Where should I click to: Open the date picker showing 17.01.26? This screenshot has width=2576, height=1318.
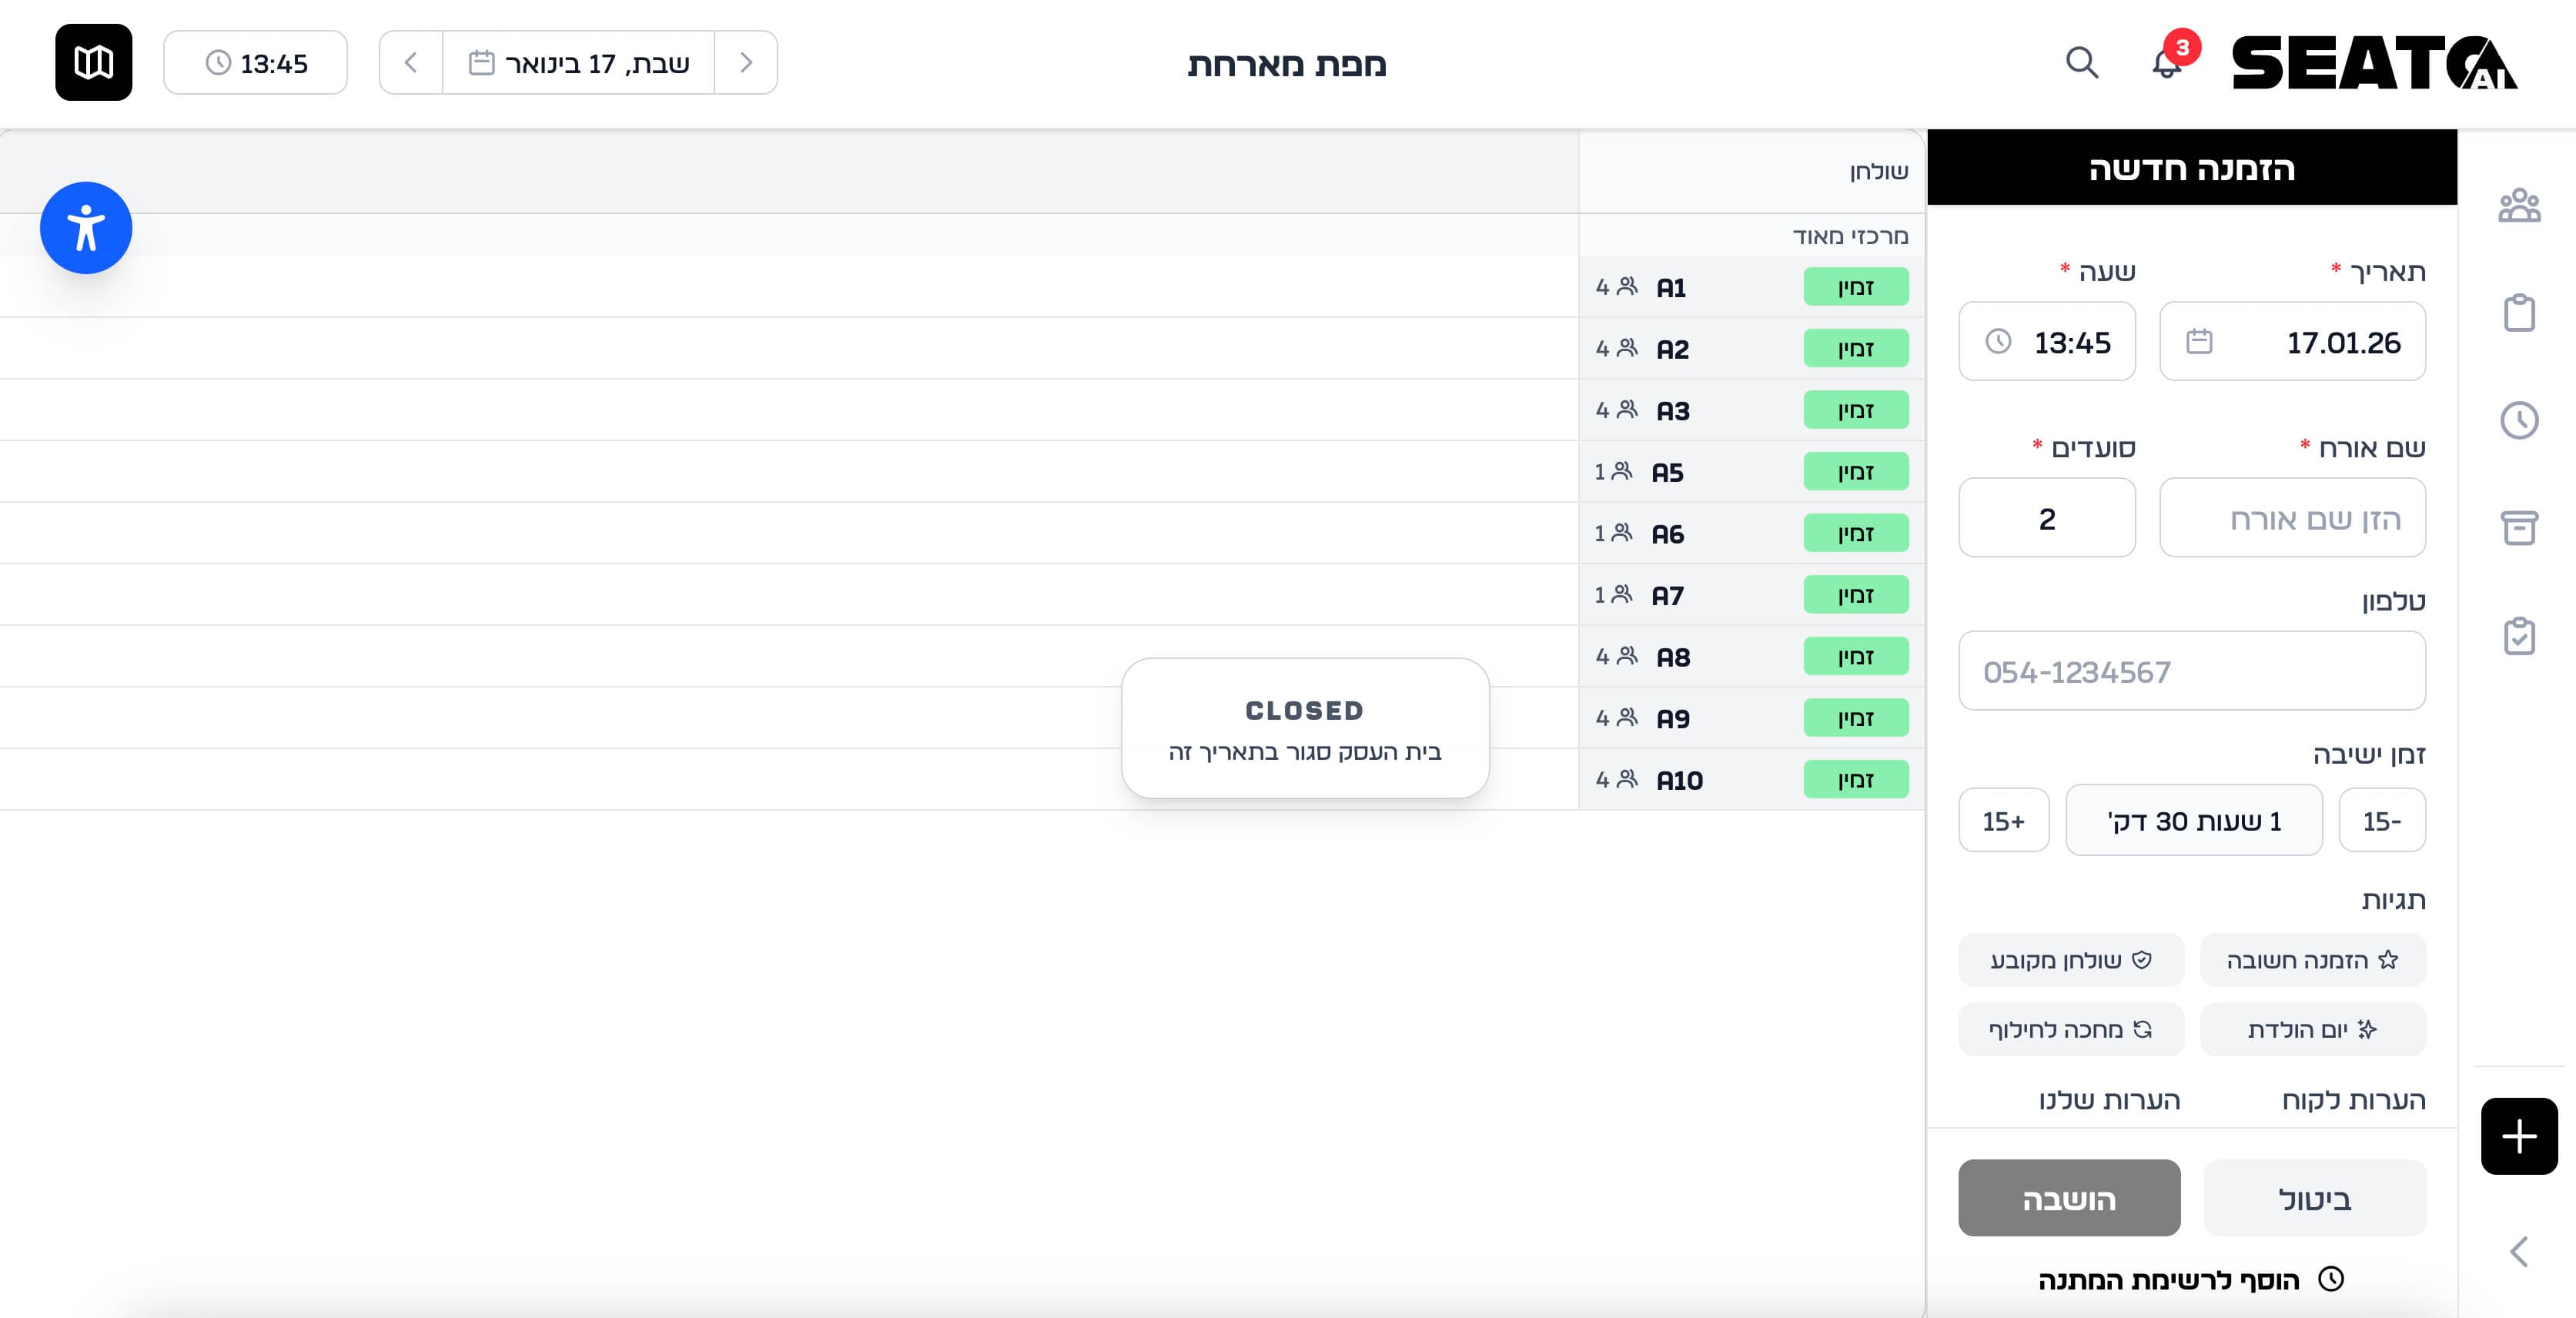point(2292,341)
